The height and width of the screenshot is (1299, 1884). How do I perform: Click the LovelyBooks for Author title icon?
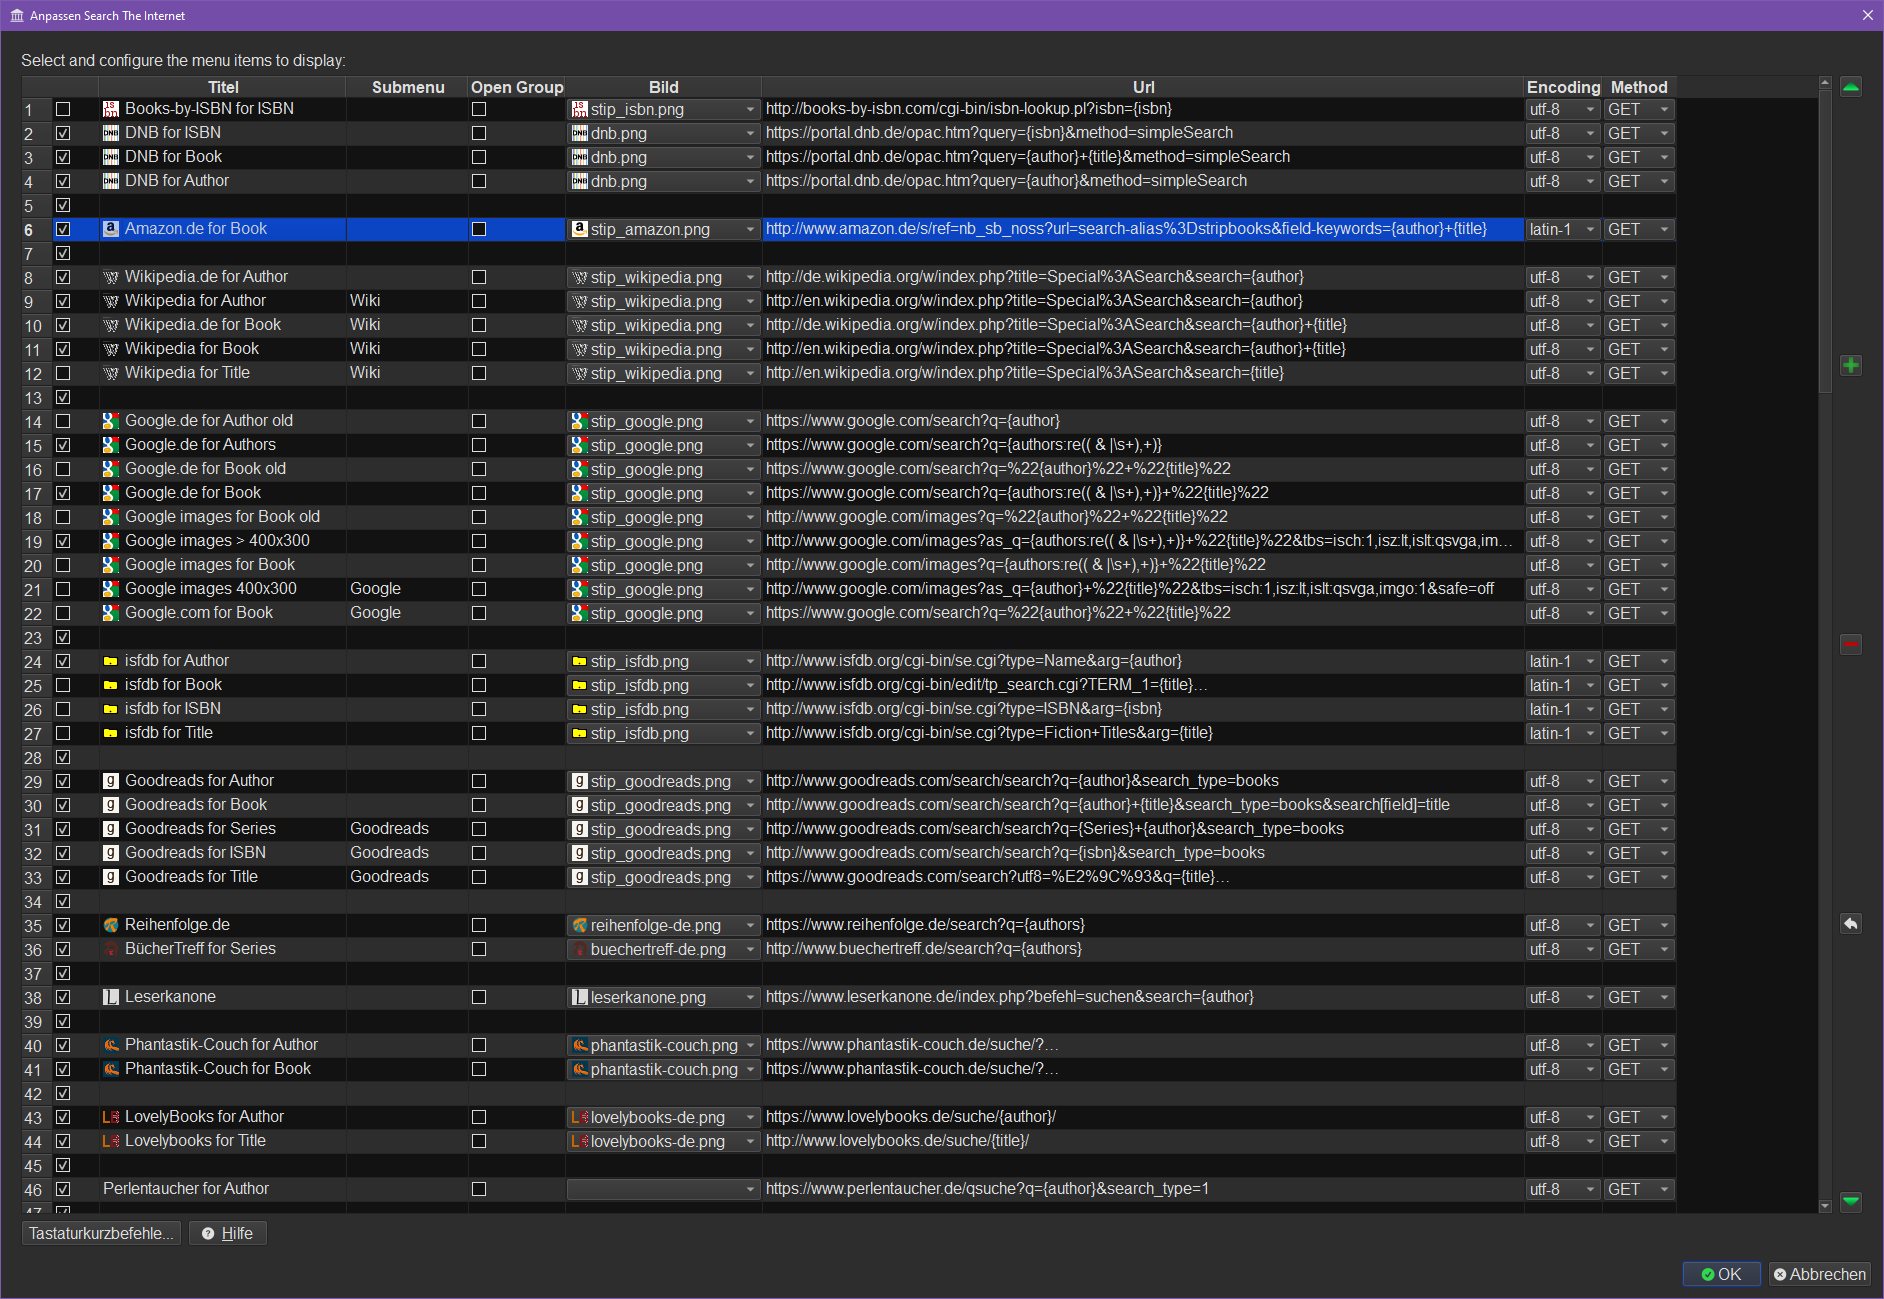(x=111, y=1117)
